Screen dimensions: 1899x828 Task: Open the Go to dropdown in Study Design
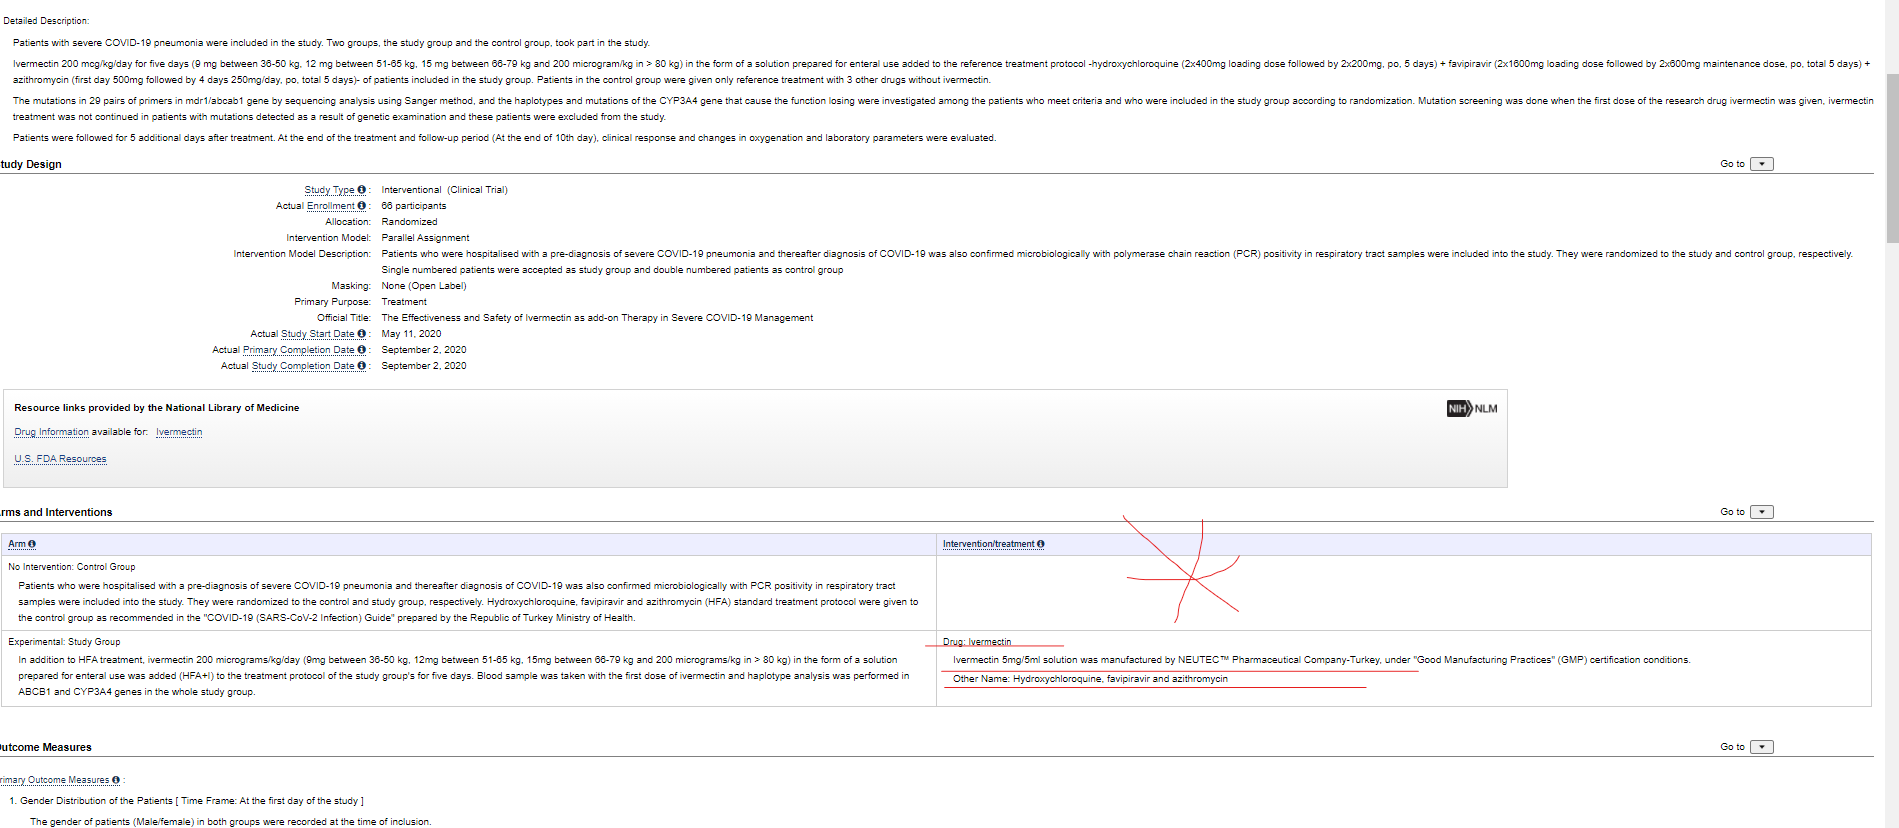pyautogui.click(x=1762, y=164)
